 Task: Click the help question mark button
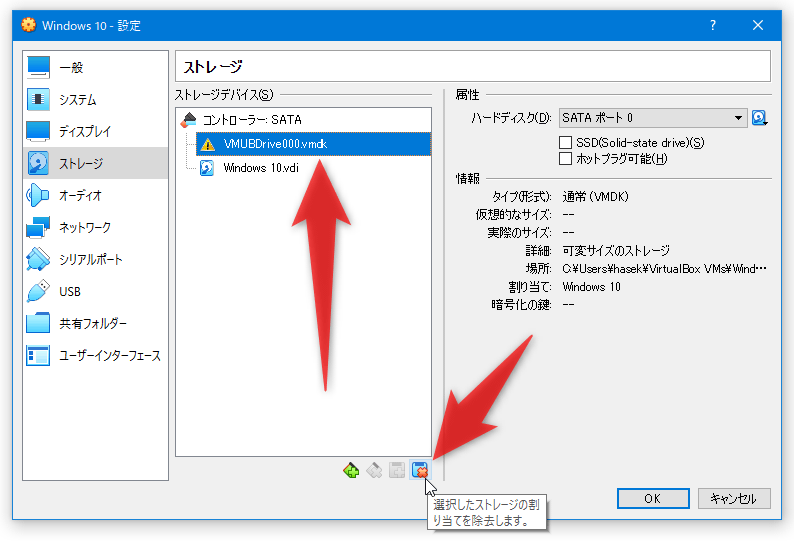tap(713, 25)
